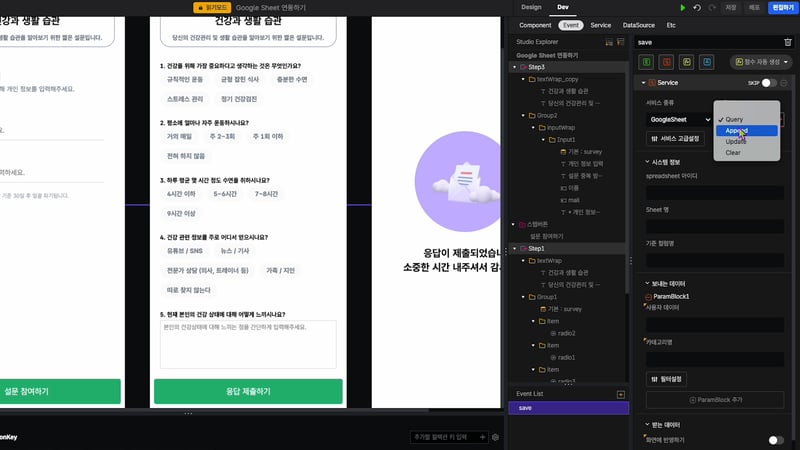Select Clear in the dropdown menu
This screenshot has width=800, height=450.
[x=746, y=153]
